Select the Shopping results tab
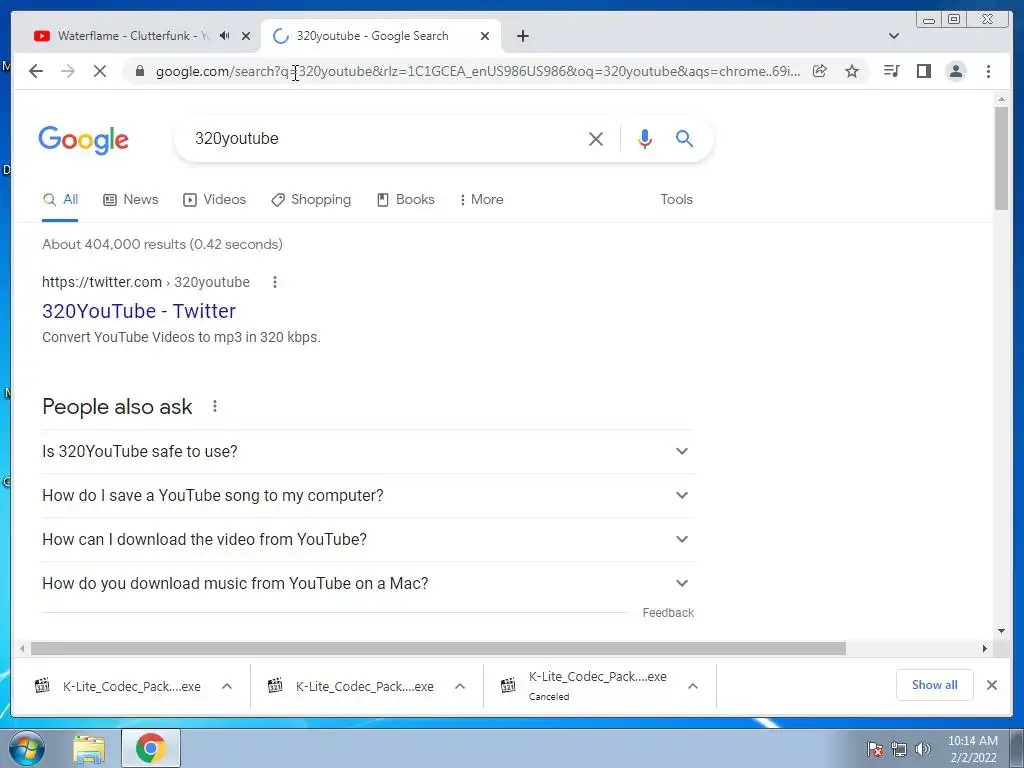This screenshot has width=1024, height=768. tap(311, 200)
